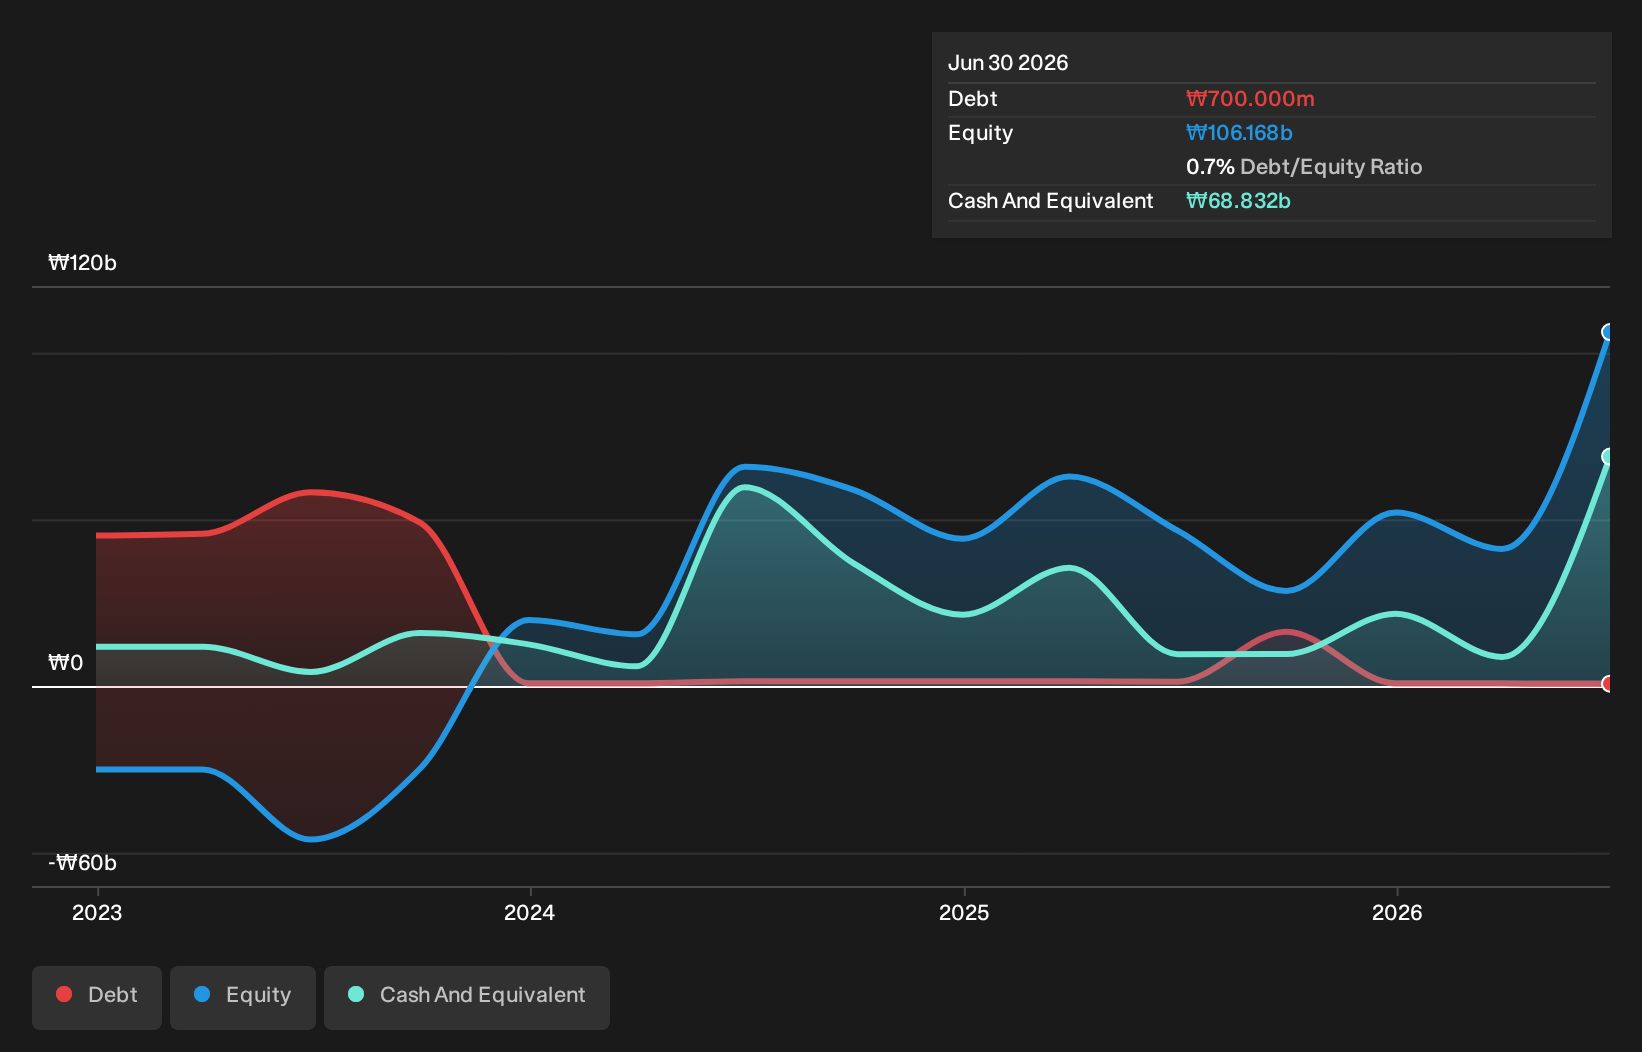Image resolution: width=1642 pixels, height=1052 pixels.
Task: Click the 2024 x-axis label
Action: tap(529, 912)
